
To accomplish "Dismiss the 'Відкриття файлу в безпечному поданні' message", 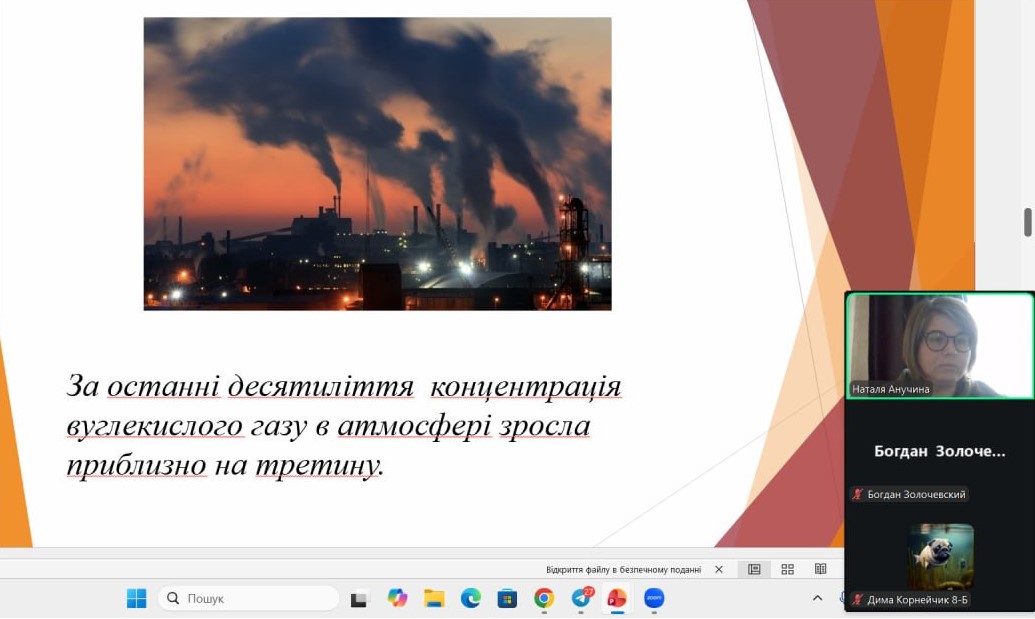I will pyautogui.click(x=719, y=569).
